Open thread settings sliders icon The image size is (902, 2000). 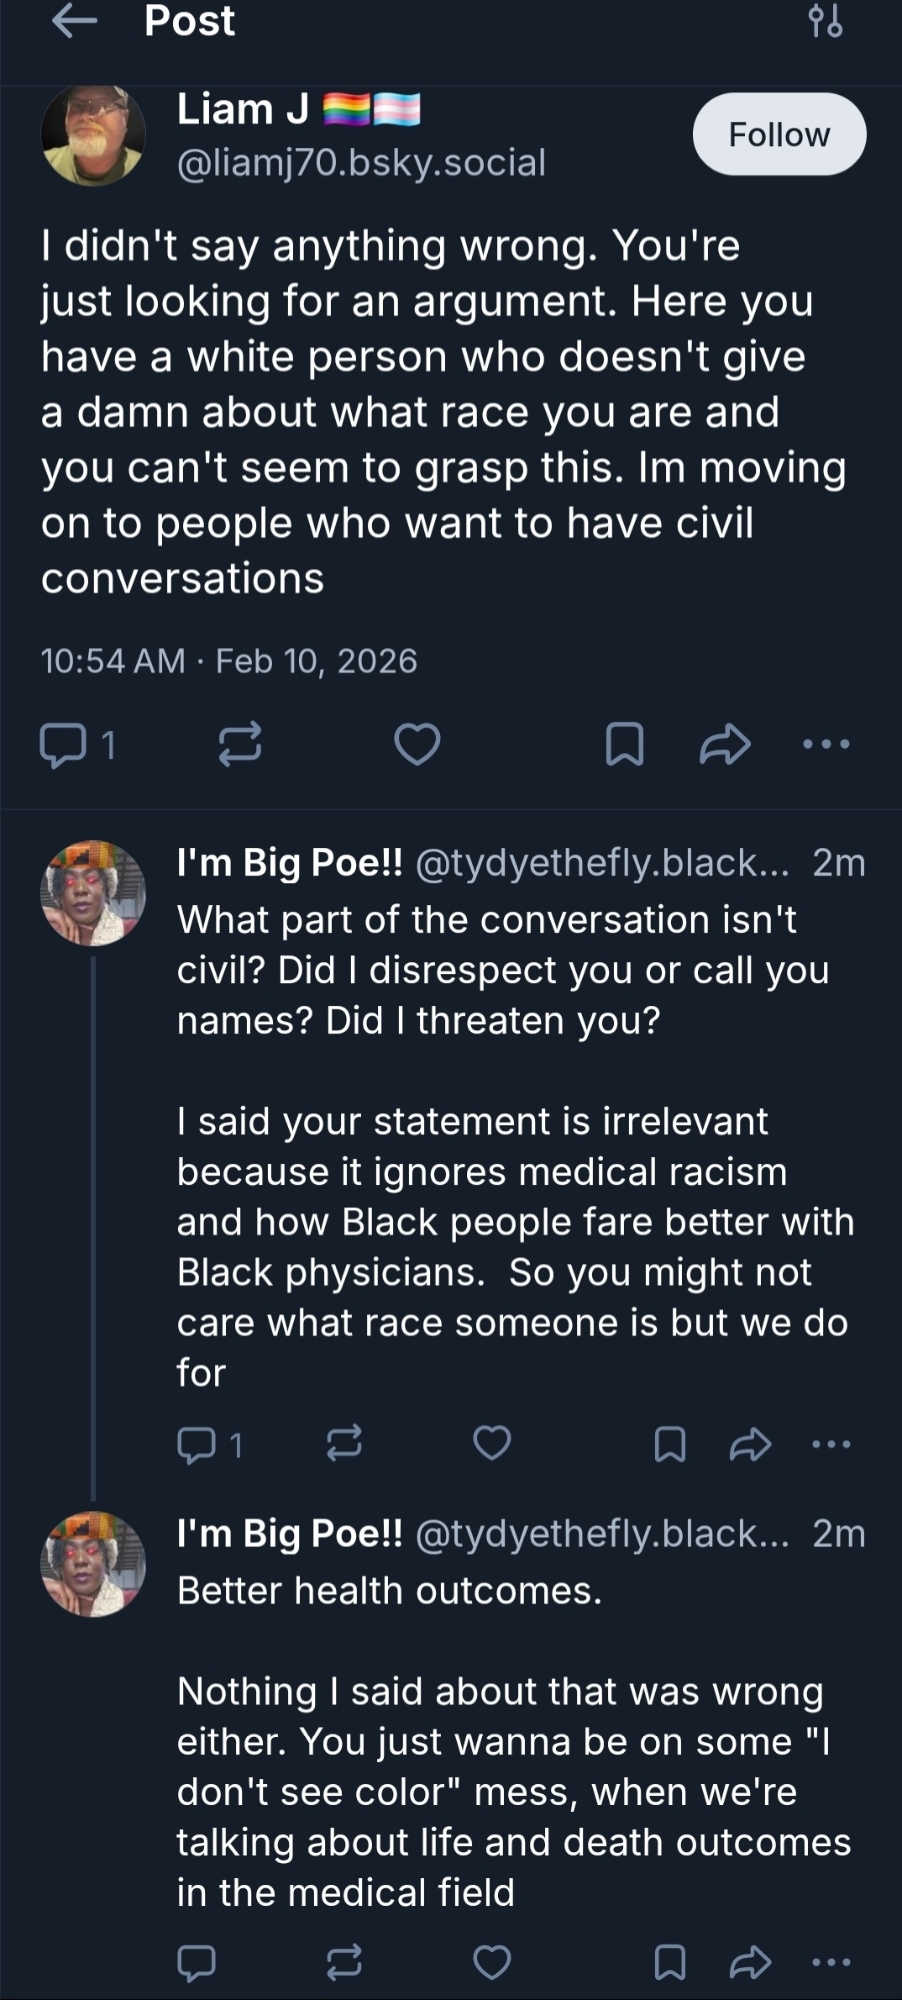tap(825, 20)
